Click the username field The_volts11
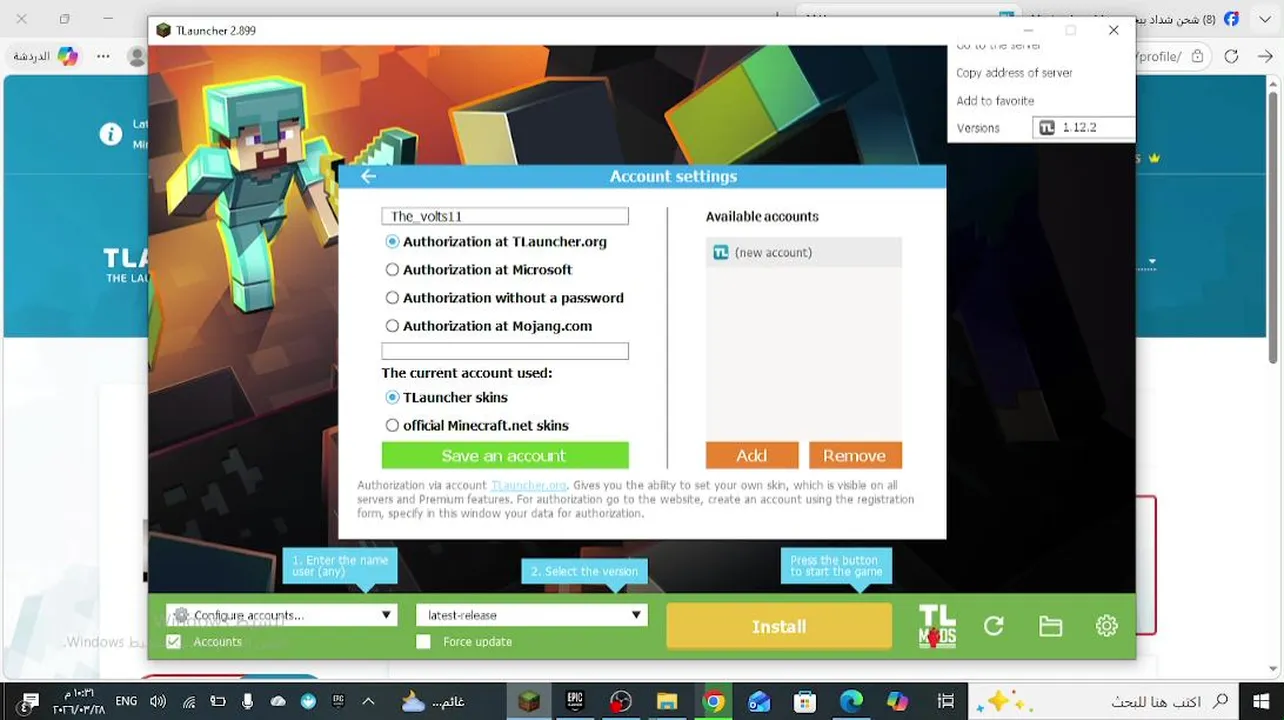The image size is (1284, 720). point(505,216)
